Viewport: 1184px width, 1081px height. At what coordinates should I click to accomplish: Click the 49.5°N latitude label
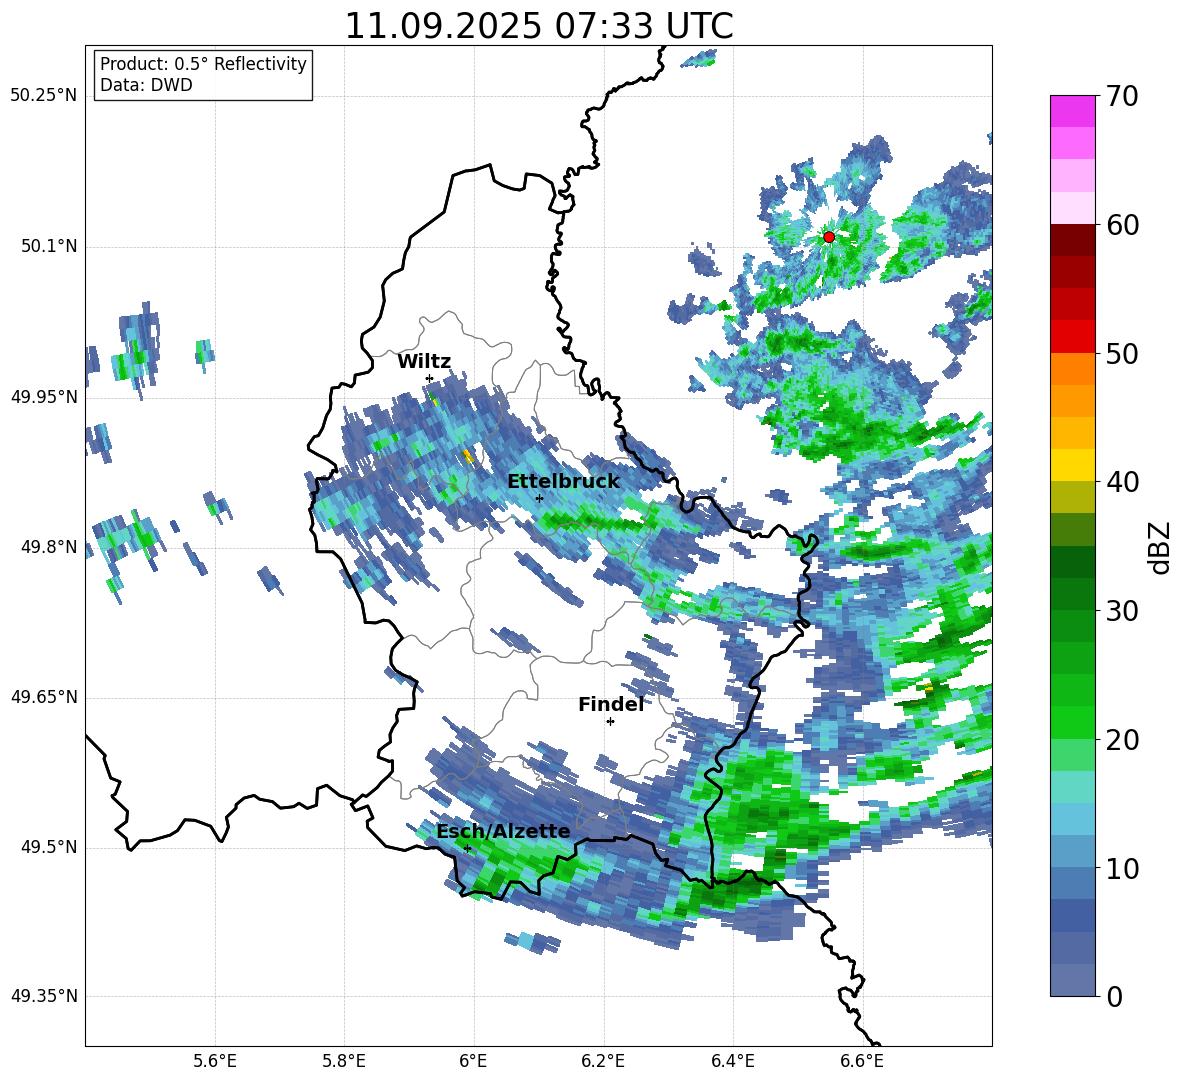coord(49,847)
